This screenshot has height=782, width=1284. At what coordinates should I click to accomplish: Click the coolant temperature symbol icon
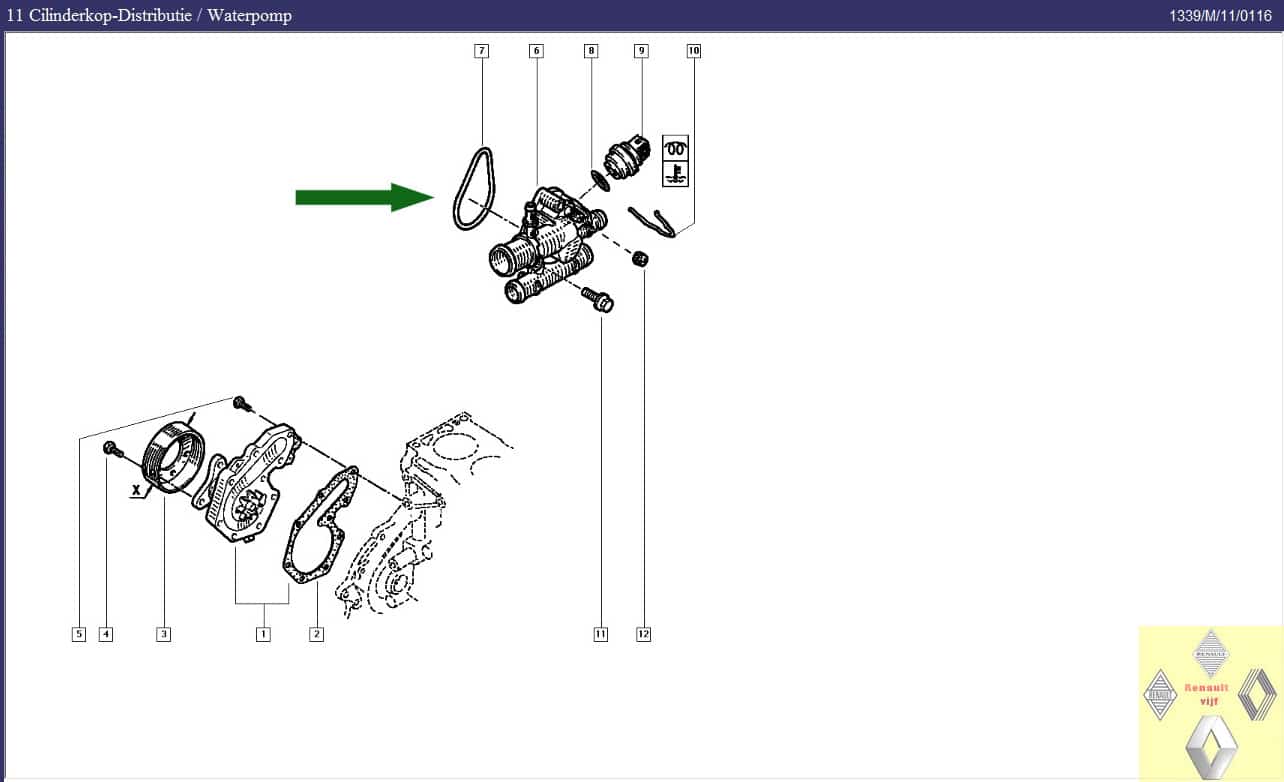(676, 174)
